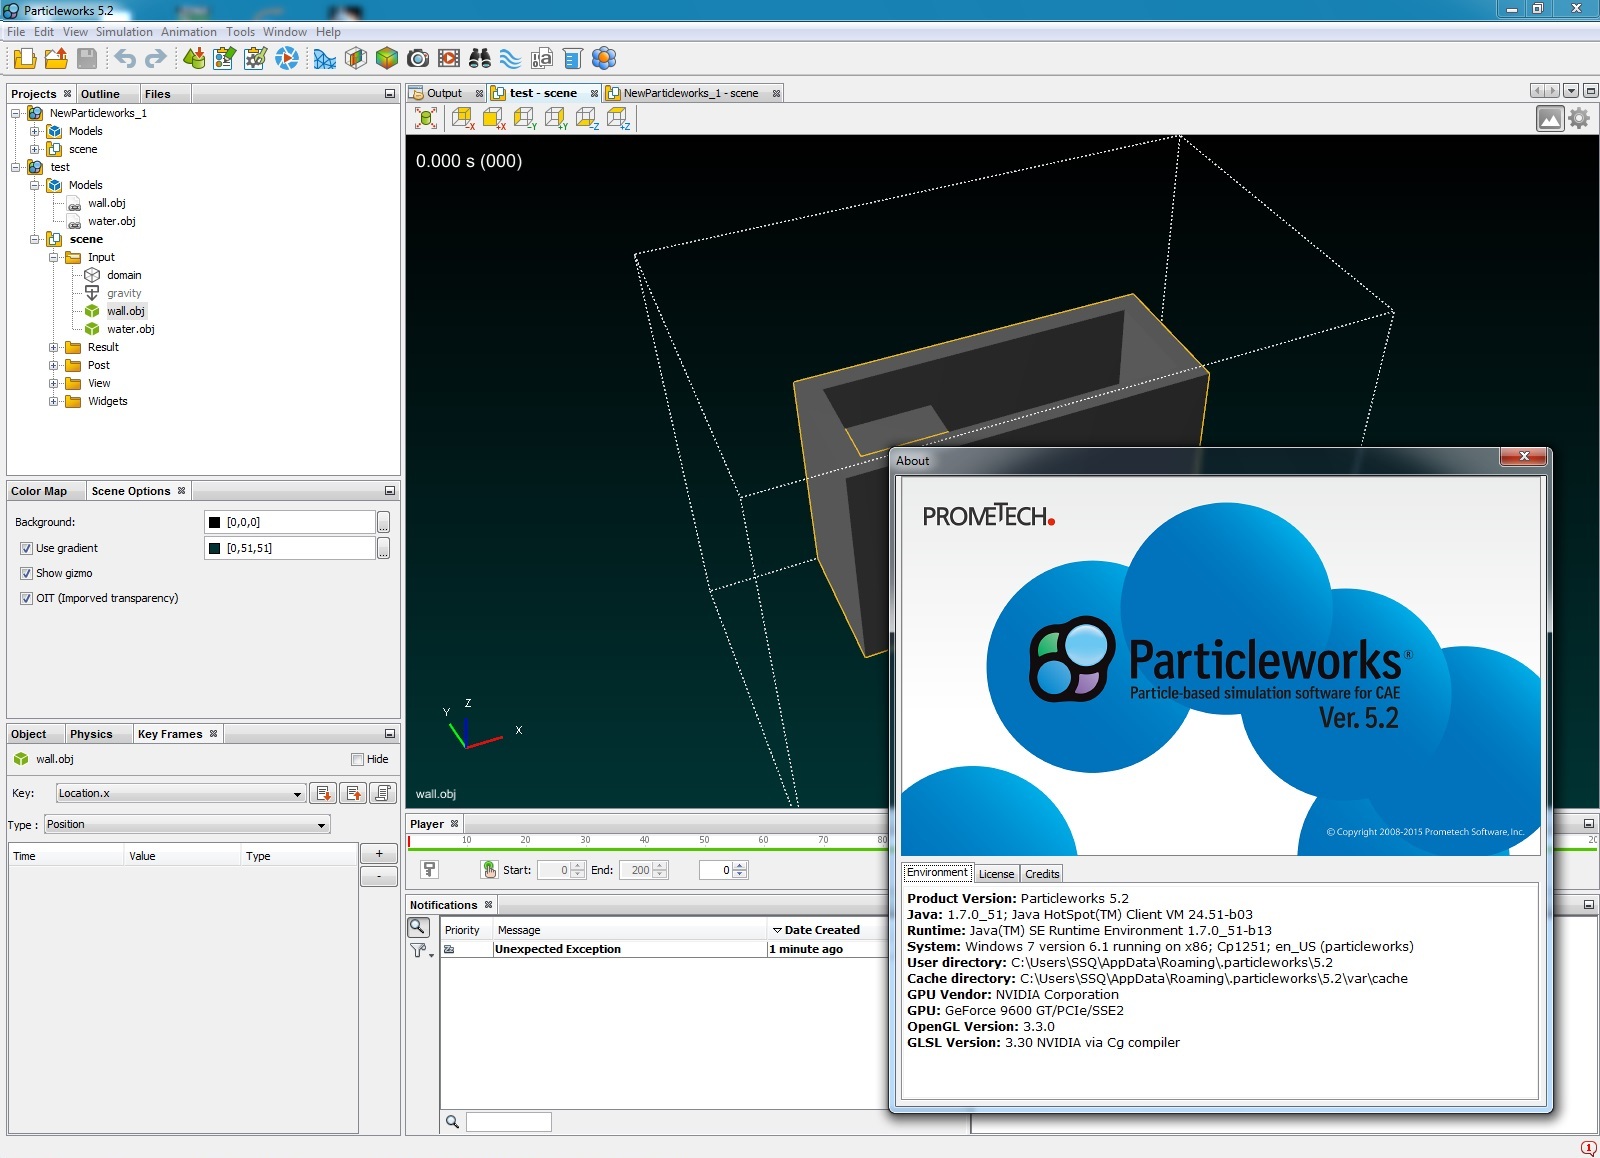Set view to +X with cube icon
The width and height of the screenshot is (1600, 1158).
point(494,118)
